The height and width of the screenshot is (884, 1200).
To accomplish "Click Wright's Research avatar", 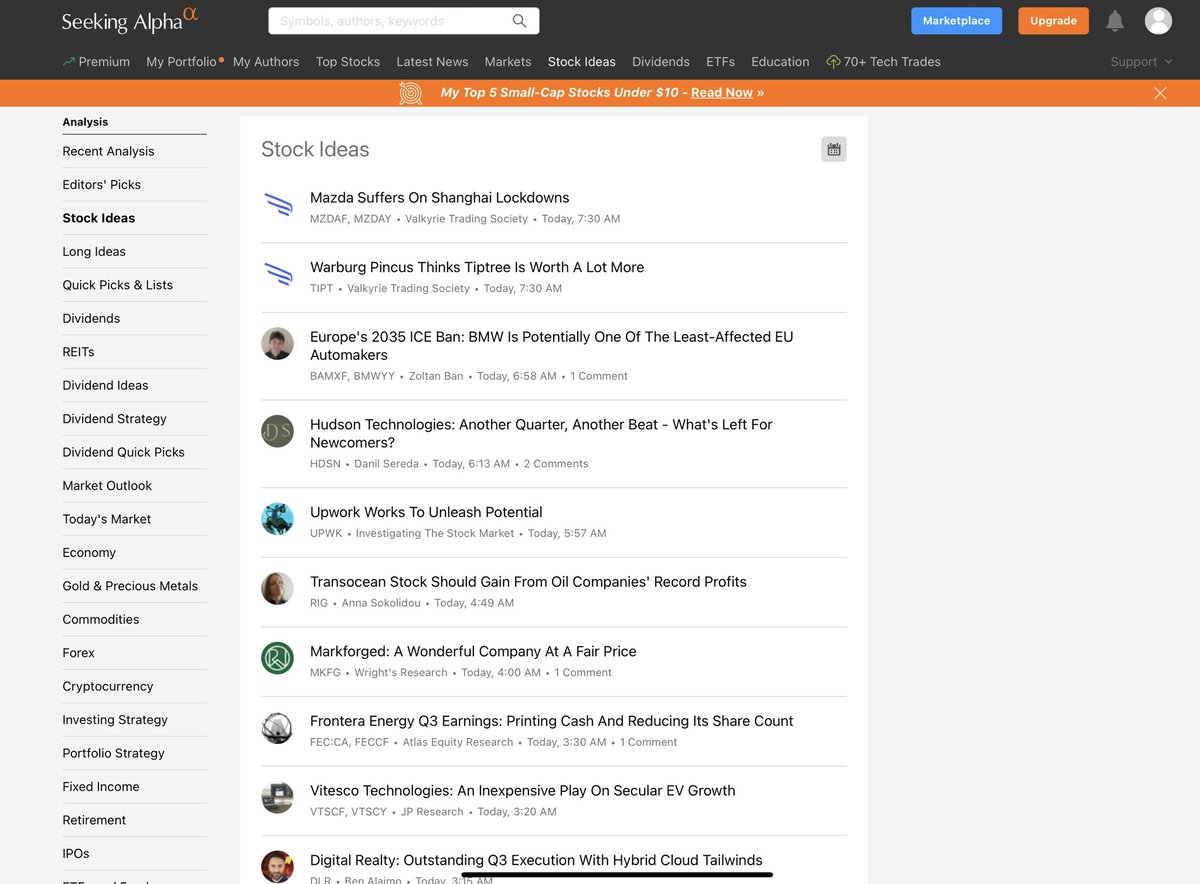I will click(278, 658).
